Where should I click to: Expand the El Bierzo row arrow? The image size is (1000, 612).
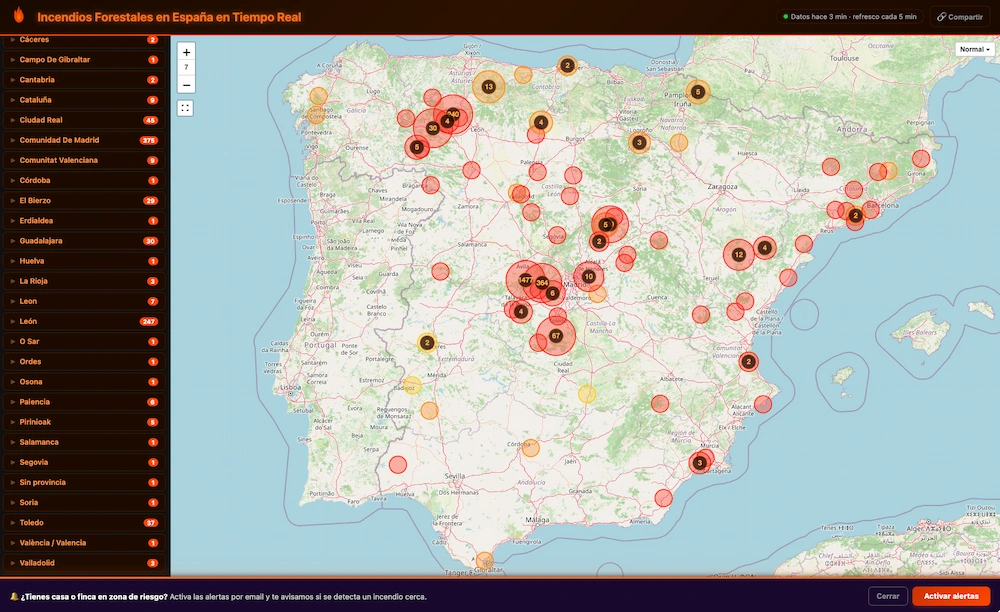[x=12, y=201]
